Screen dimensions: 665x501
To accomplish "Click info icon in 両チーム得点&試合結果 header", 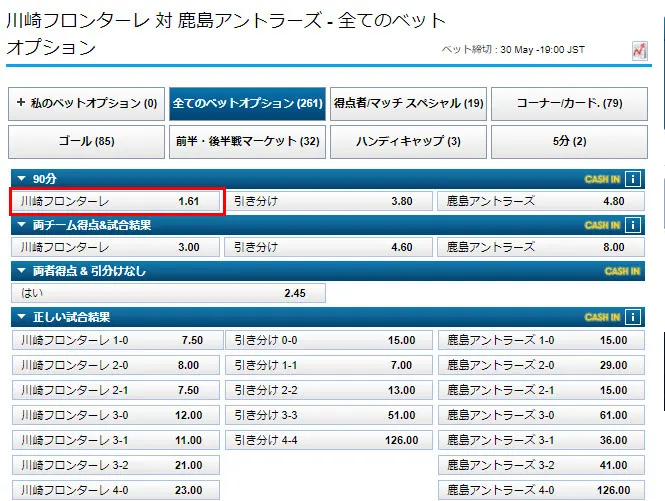I will coord(632,225).
